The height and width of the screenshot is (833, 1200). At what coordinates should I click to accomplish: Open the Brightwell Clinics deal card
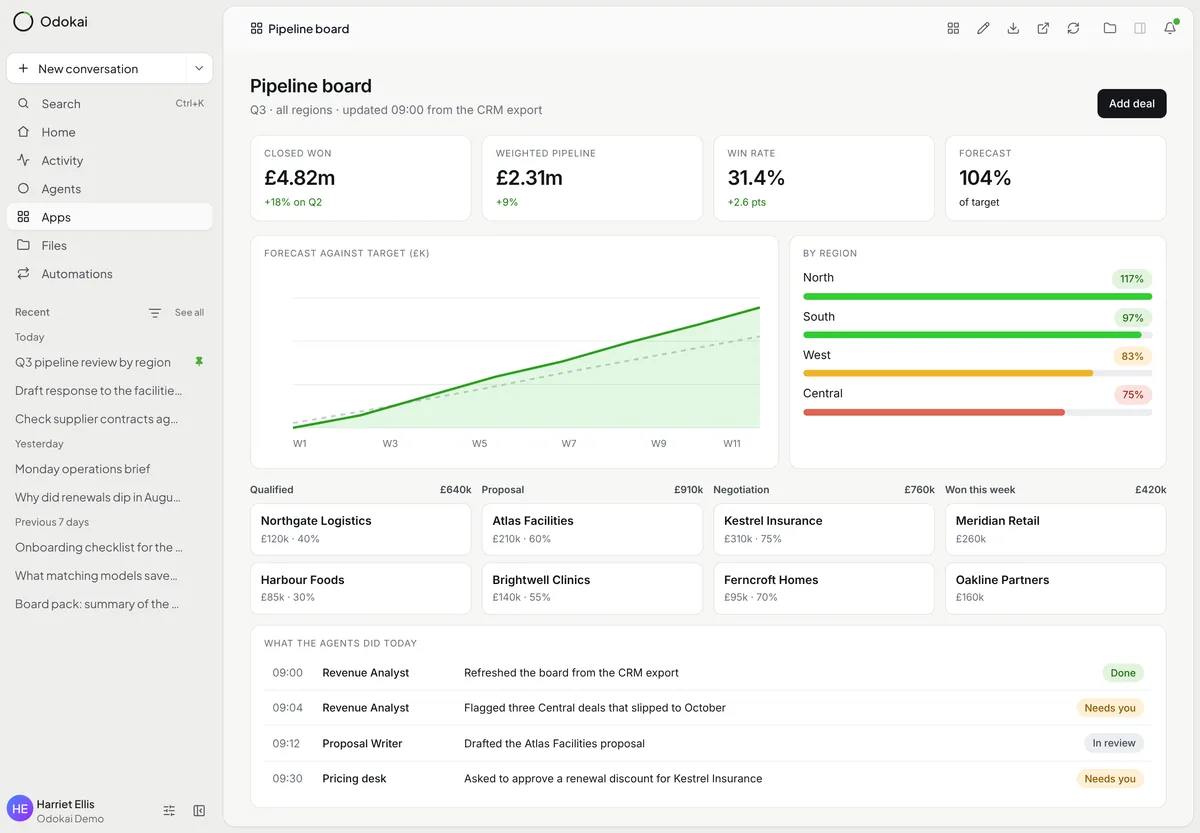(592, 588)
